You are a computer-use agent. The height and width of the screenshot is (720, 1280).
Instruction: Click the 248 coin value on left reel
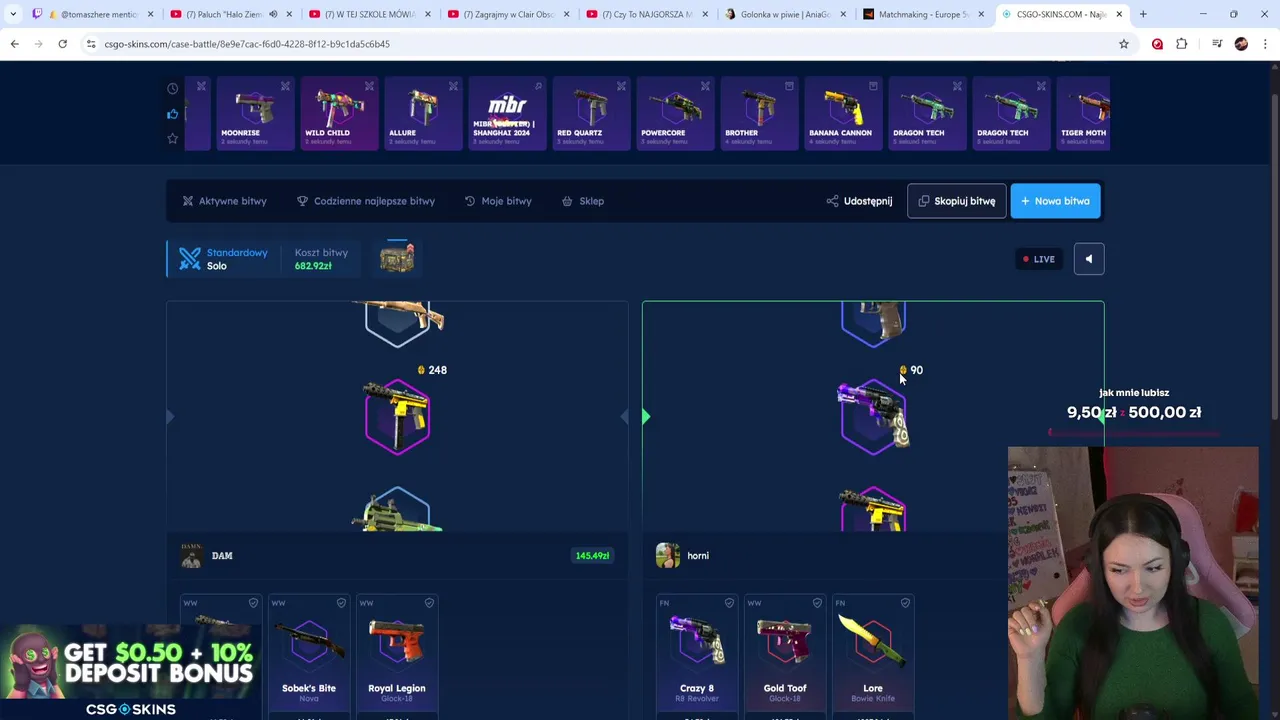pos(432,370)
